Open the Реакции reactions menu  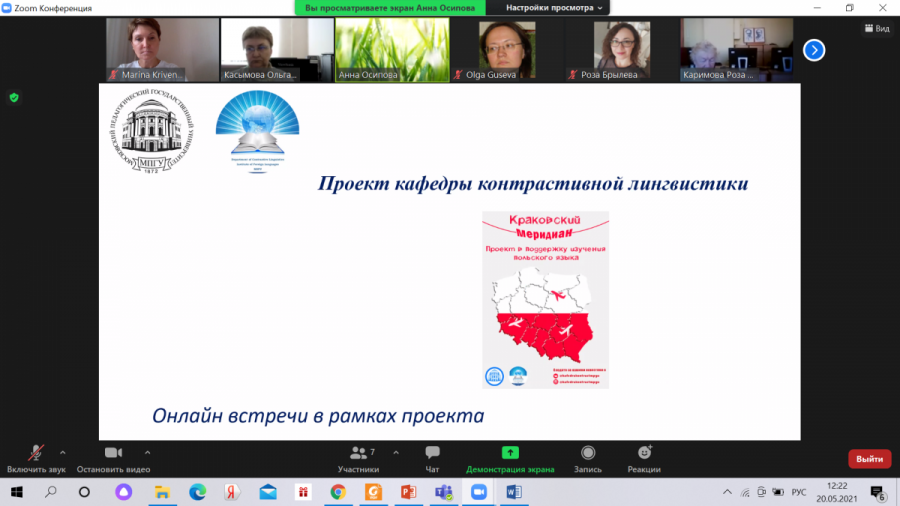(644, 457)
